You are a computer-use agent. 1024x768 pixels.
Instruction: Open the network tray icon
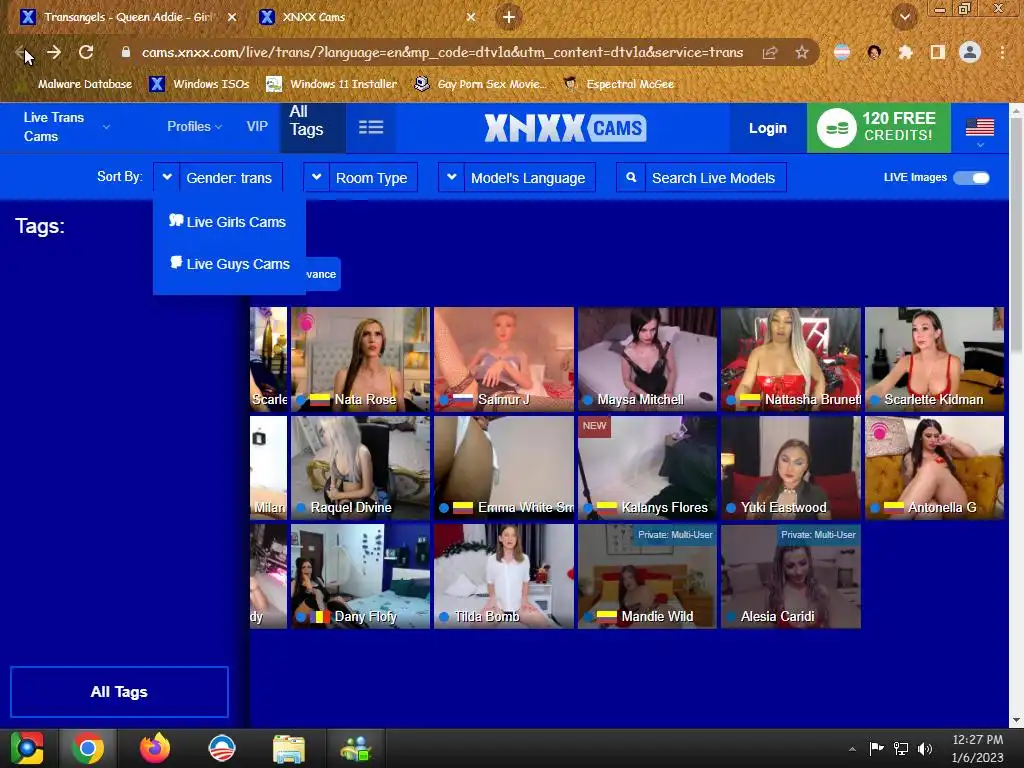pos(901,748)
